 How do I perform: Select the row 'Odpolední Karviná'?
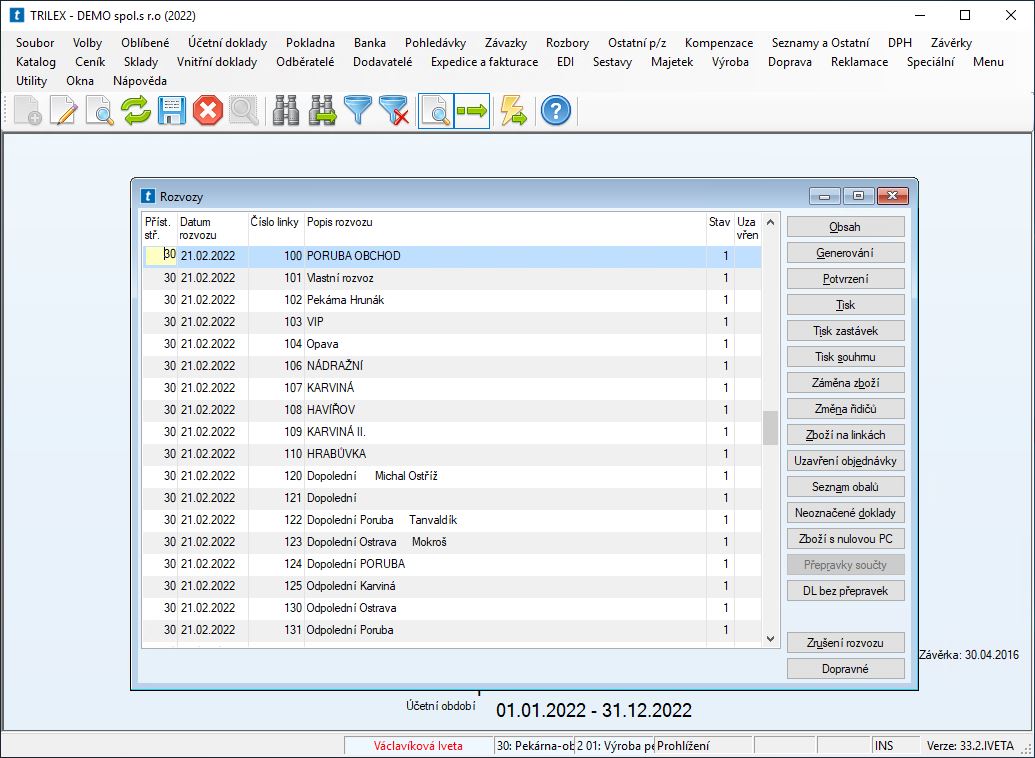pyautogui.click(x=451, y=586)
